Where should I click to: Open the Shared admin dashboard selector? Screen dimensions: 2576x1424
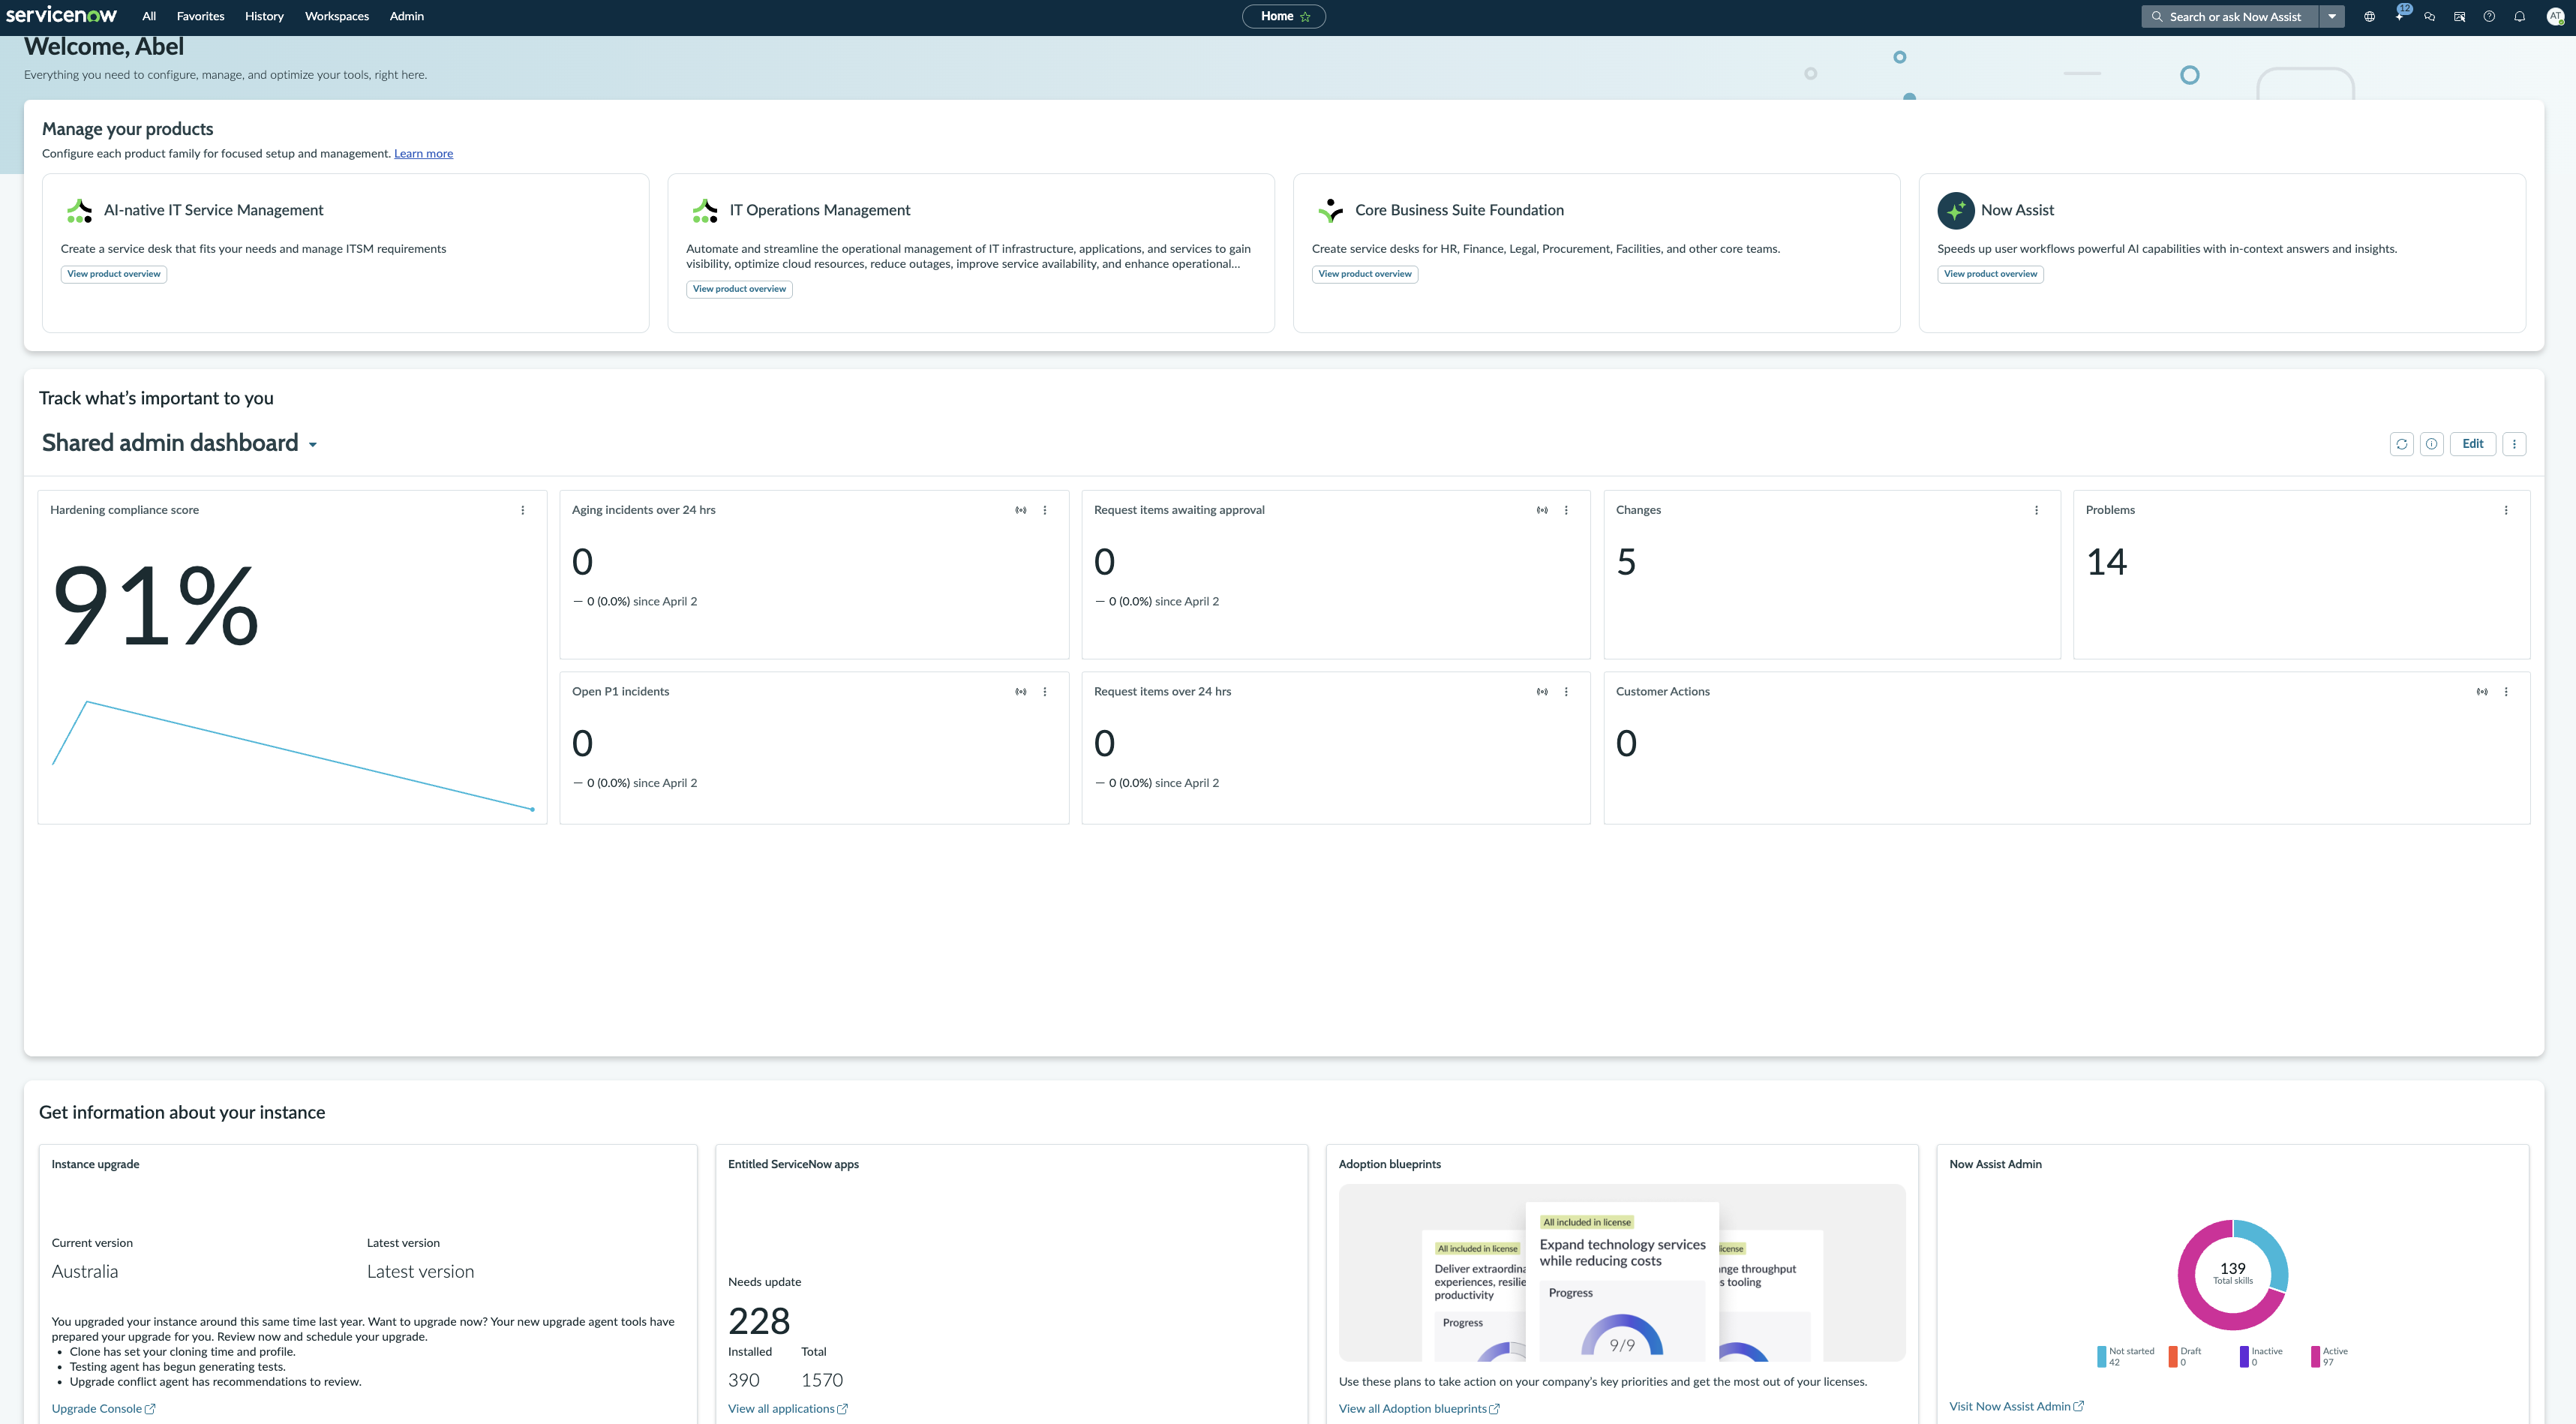tap(179, 443)
